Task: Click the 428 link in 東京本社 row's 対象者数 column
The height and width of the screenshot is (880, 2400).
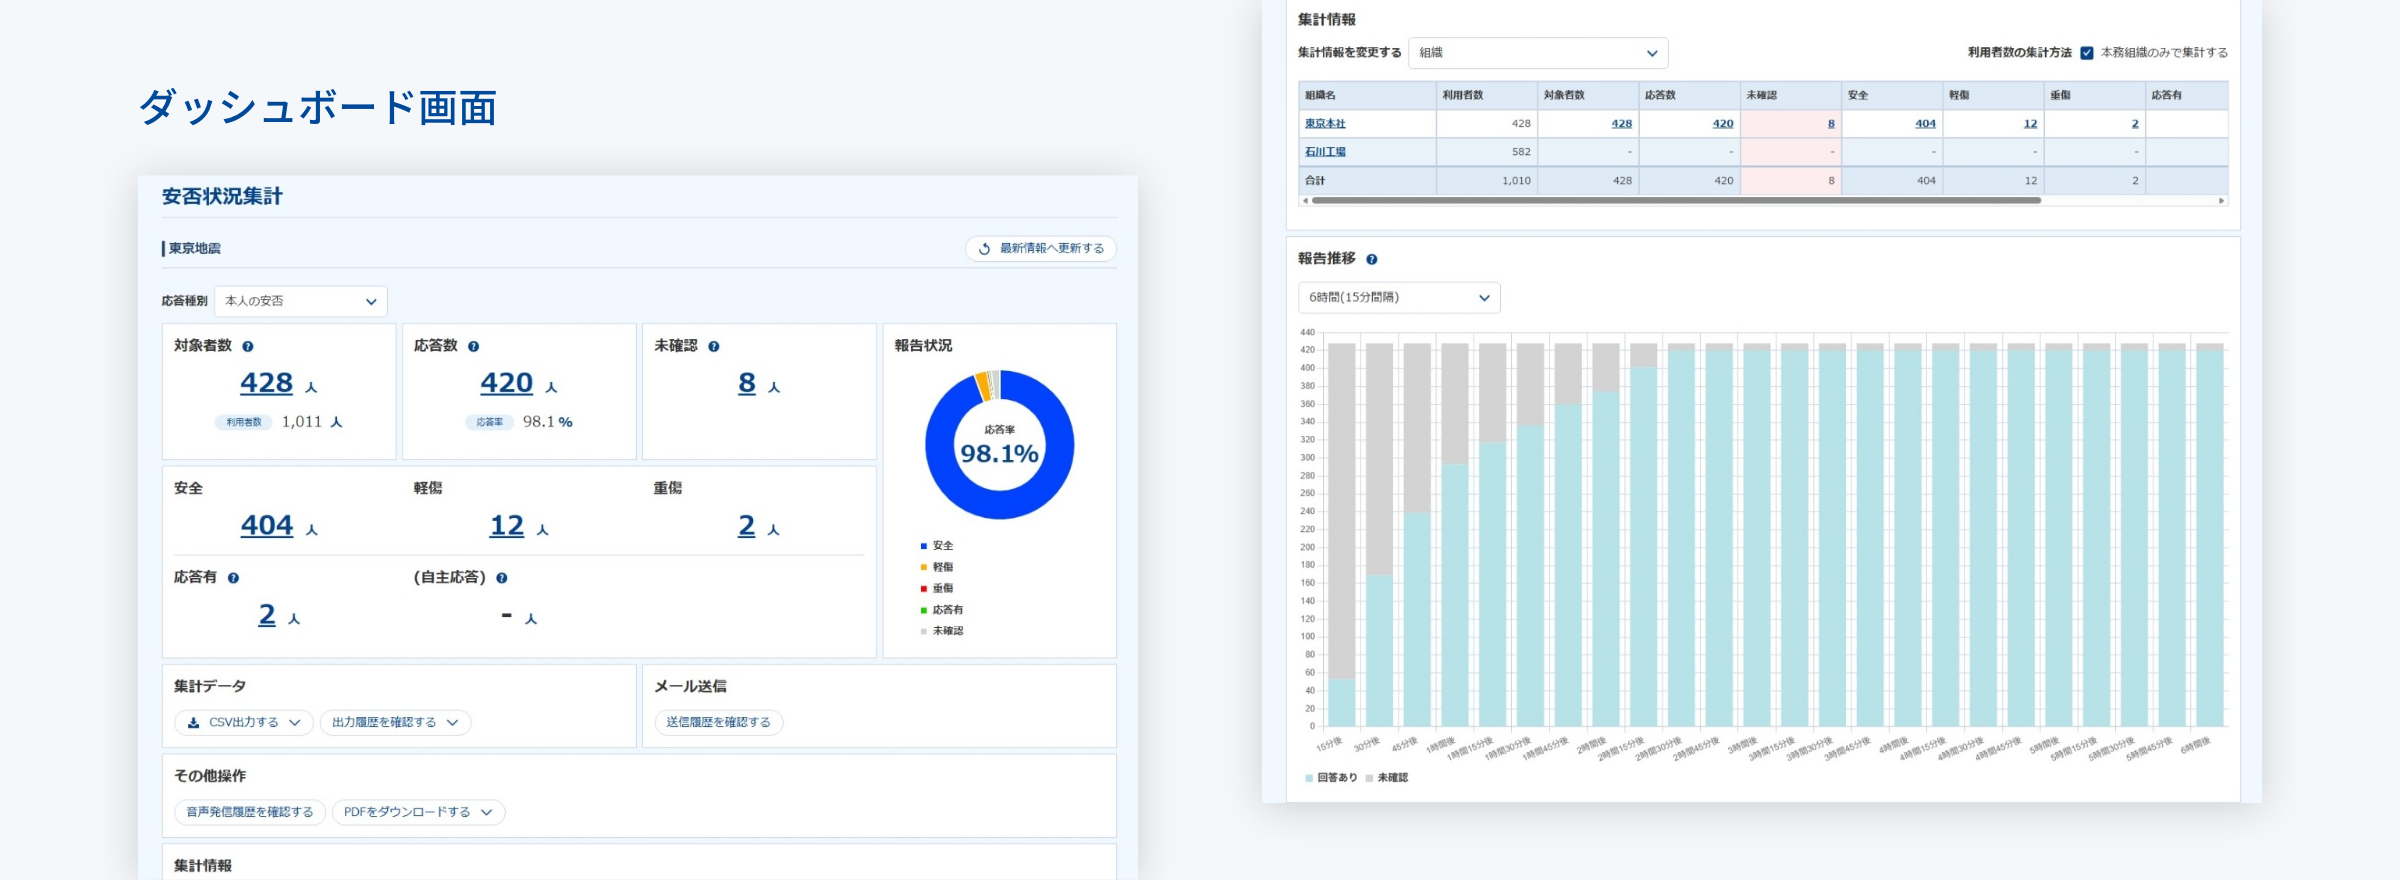Action: 1621,123
